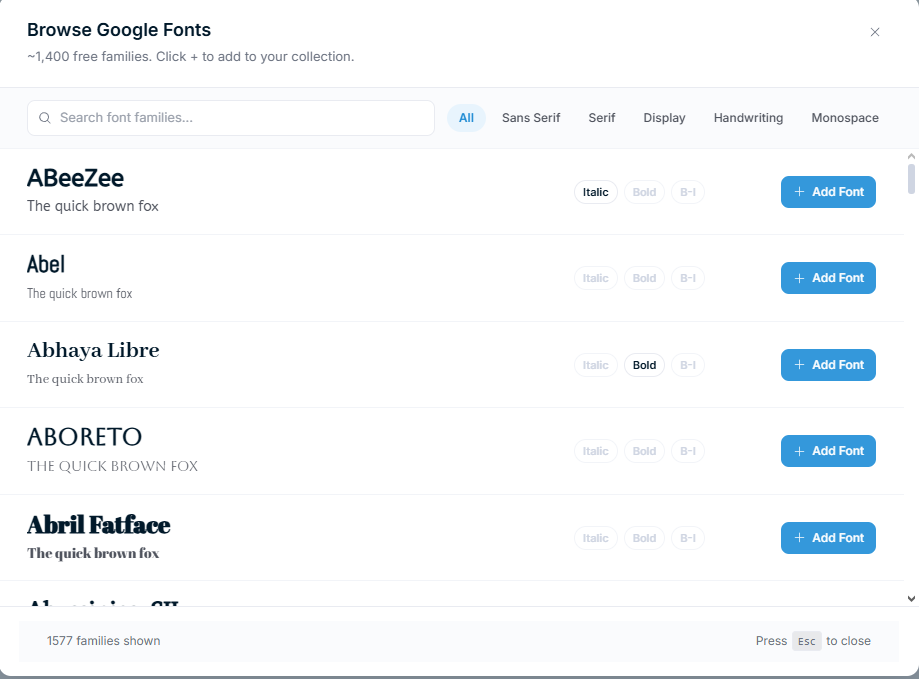
Task: Click the Browse Google Fonts heading
Action: pos(119,30)
